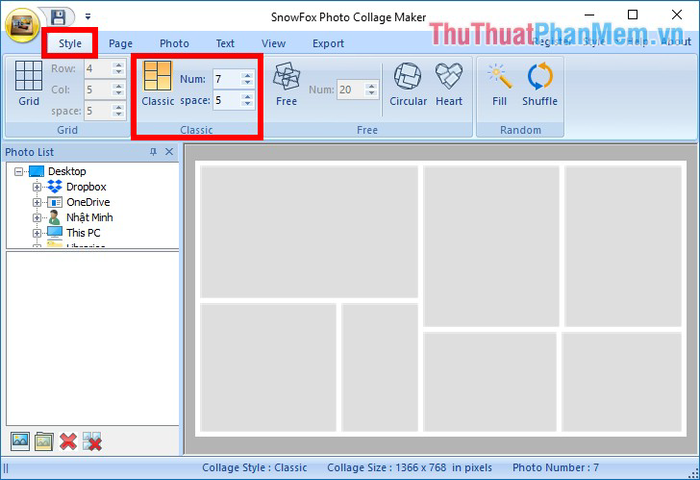Screen dimensions: 700x480
Task: Increase the Classic space value
Action: pos(247,96)
